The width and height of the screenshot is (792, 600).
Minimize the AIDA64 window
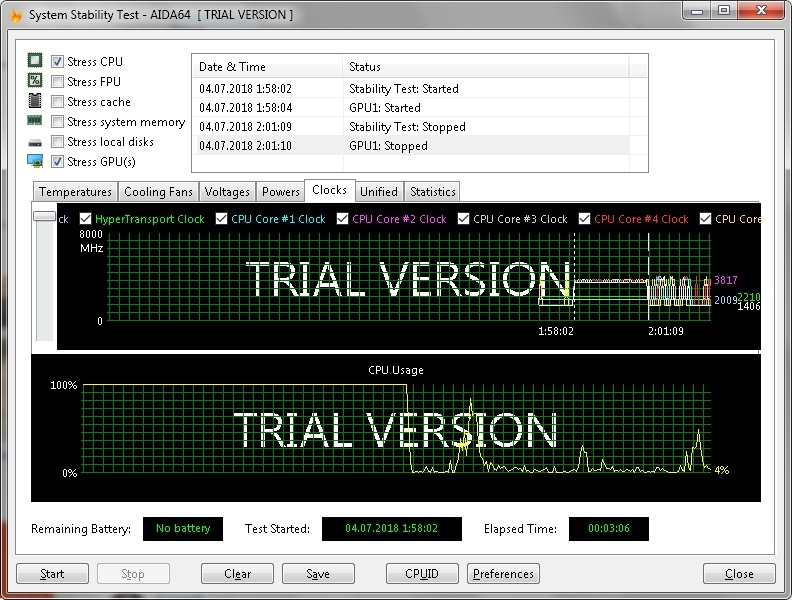tap(697, 11)
